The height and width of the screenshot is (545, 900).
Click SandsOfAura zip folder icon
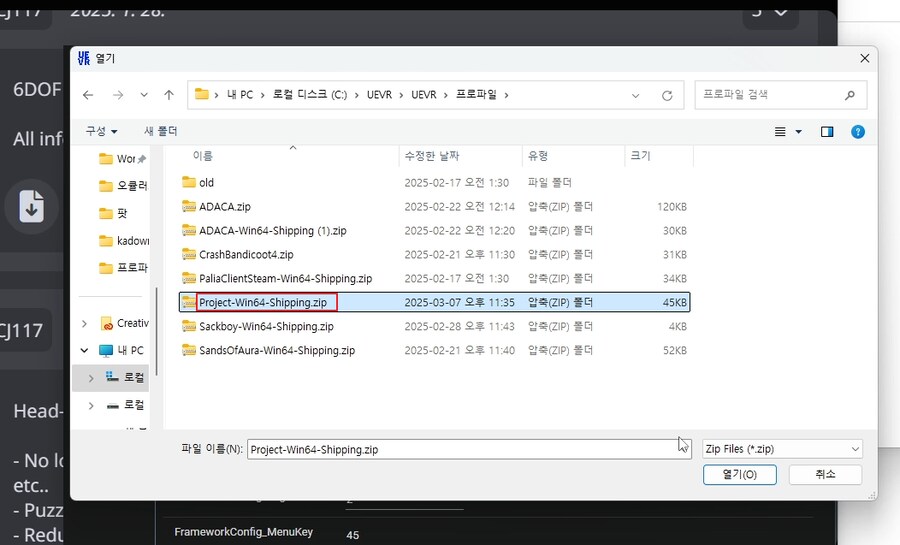pos(189,350)
